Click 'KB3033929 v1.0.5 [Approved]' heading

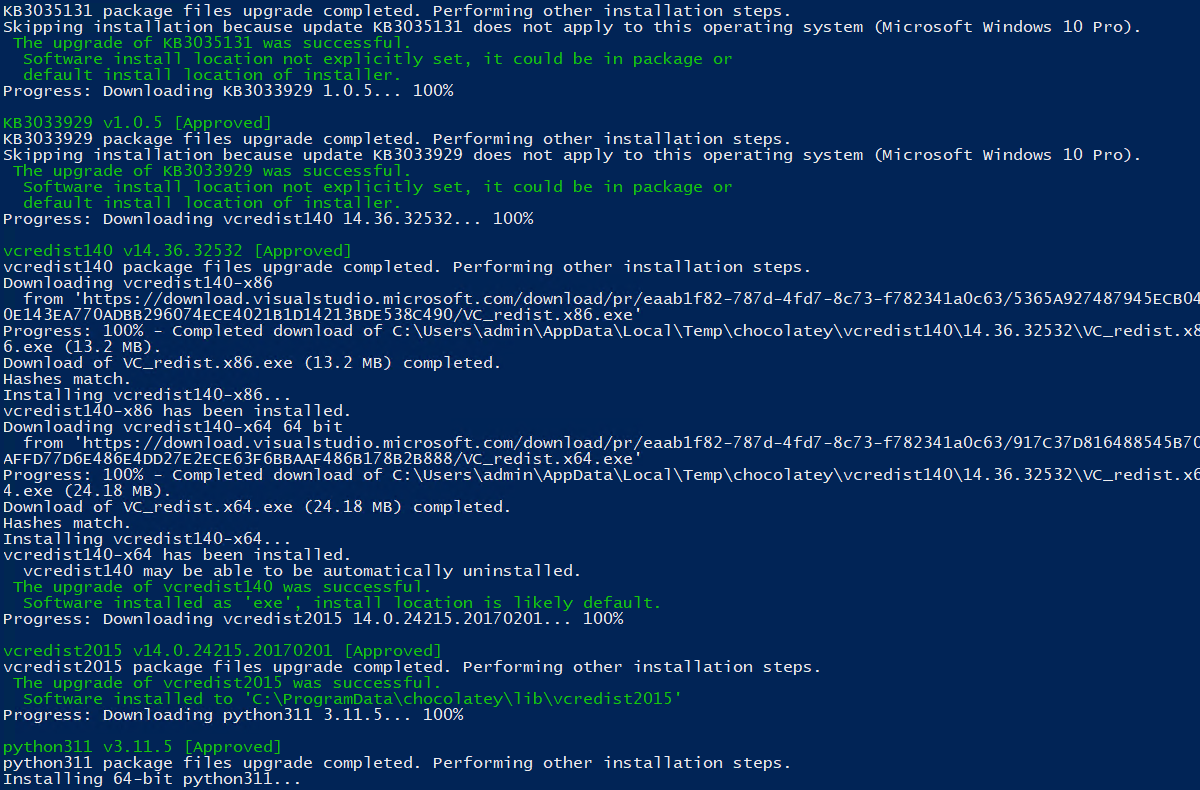point(137,123)
